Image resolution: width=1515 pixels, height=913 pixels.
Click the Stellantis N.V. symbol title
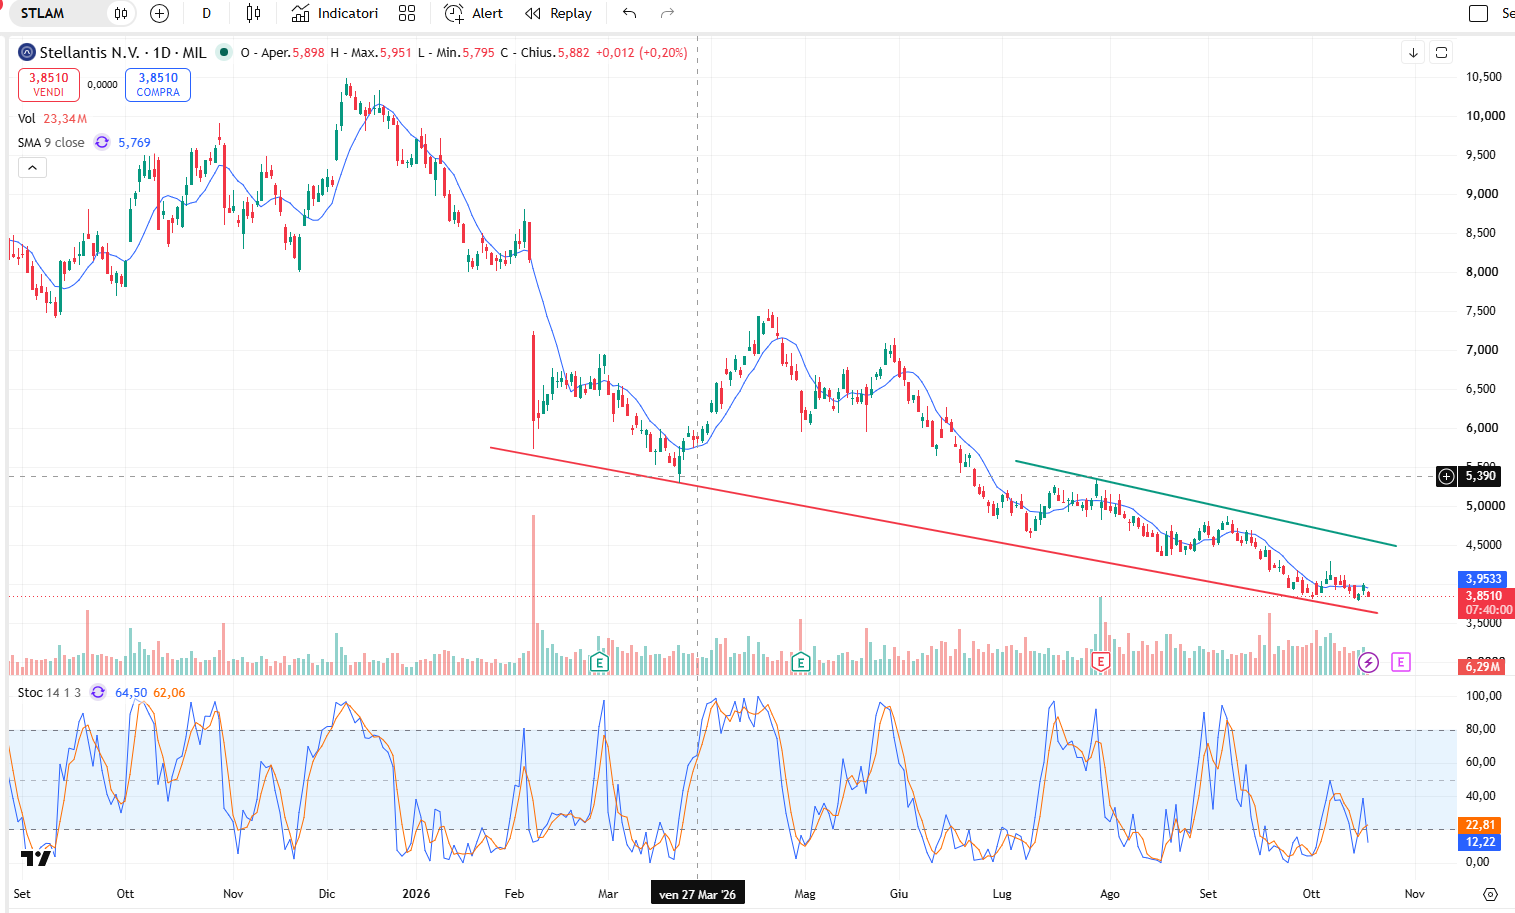click(123, 52)
